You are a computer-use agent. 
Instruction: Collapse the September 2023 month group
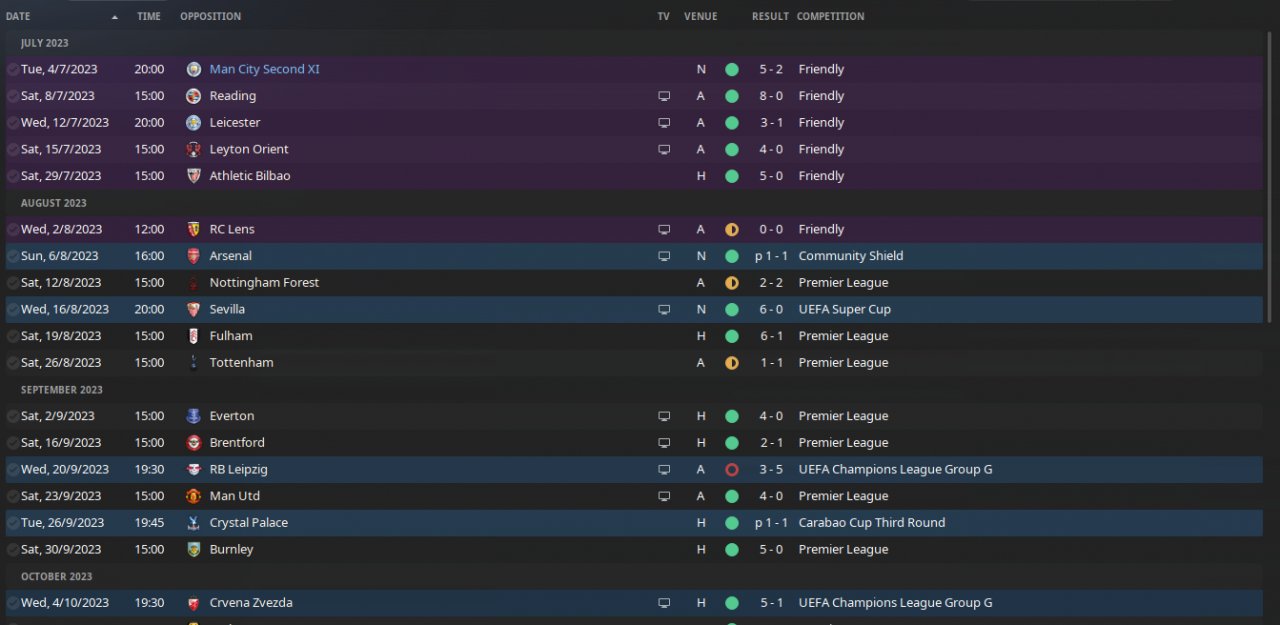tap(62, 389)
